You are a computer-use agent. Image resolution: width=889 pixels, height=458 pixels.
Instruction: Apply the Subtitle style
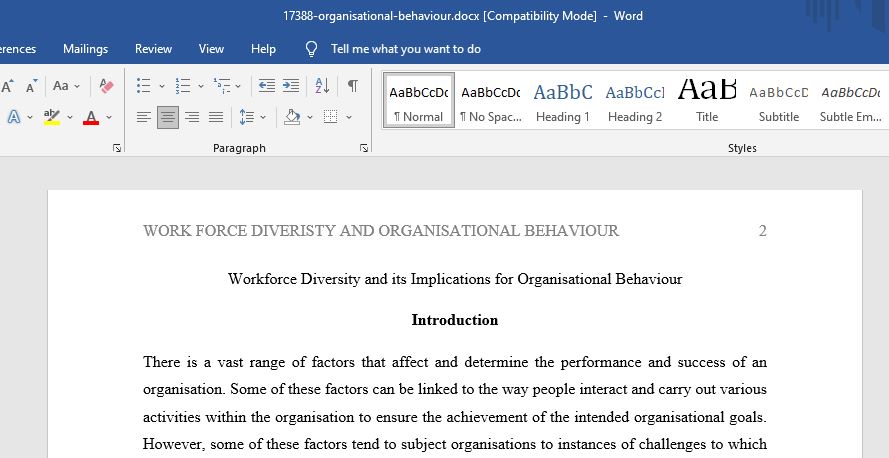coord(778,100)
